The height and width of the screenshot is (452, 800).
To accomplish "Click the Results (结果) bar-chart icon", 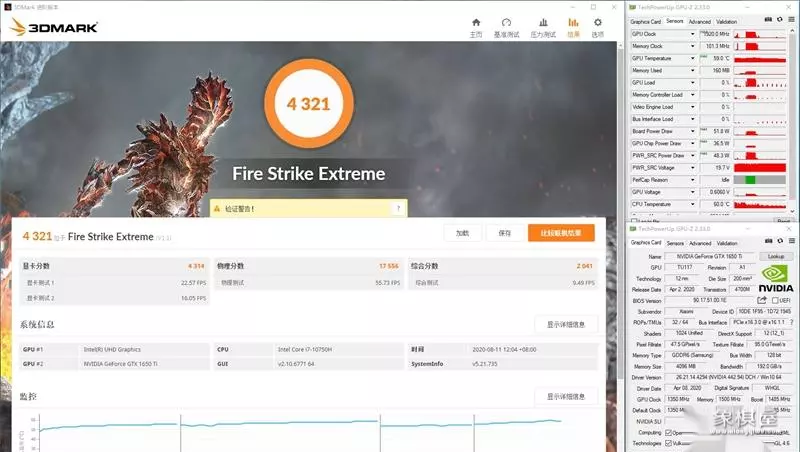I will point(573,25).
